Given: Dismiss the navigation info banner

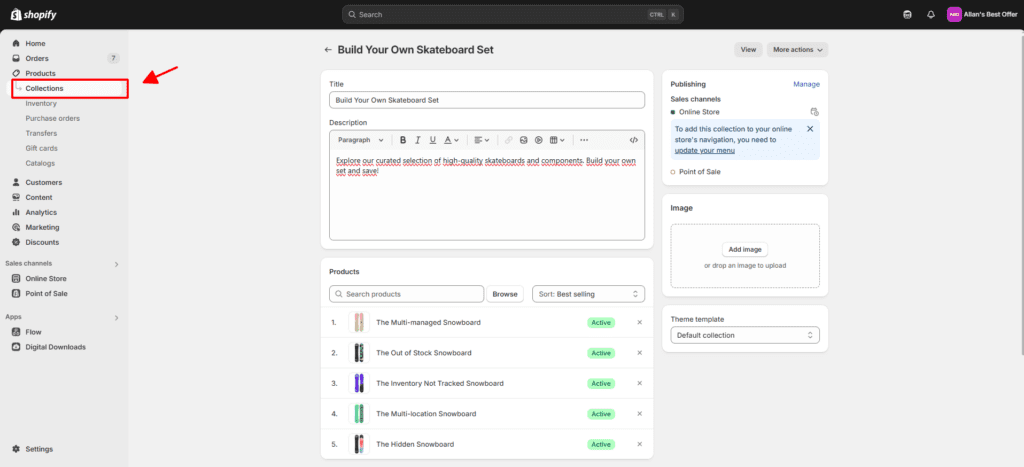Looking at the screenshot, I should click(810, 129).
